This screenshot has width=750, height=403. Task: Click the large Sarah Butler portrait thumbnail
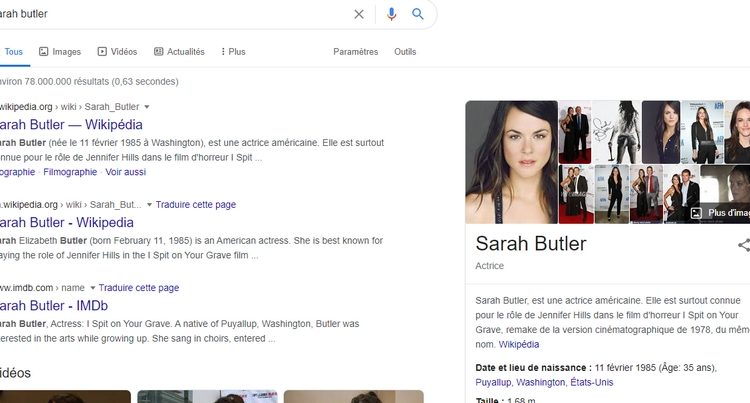[511, 162]
